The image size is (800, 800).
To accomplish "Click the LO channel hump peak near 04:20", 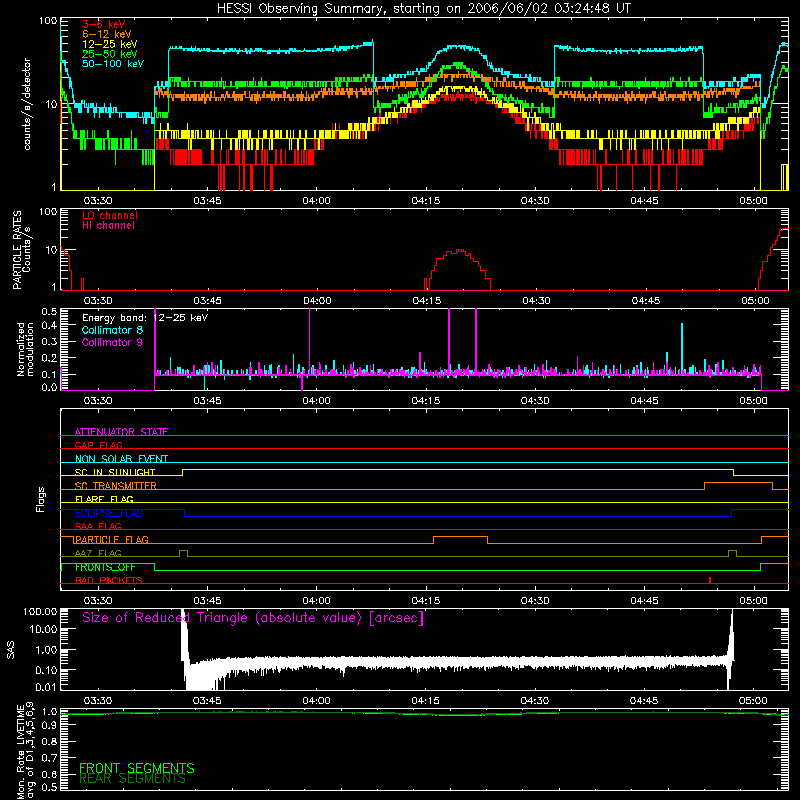I will coord(460,251).
